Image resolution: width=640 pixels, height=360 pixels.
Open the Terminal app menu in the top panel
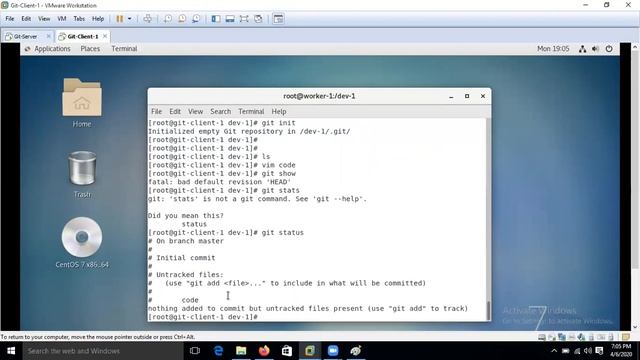(124, 49)
